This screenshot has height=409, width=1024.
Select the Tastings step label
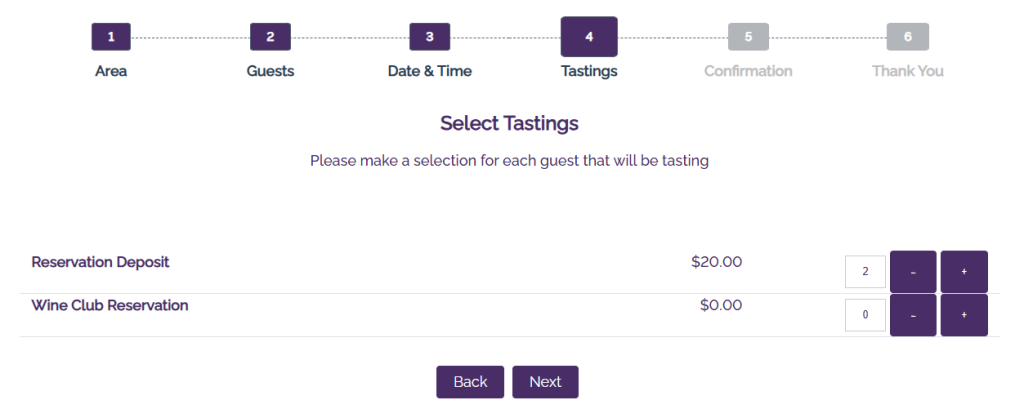click(x=589, y=71)
